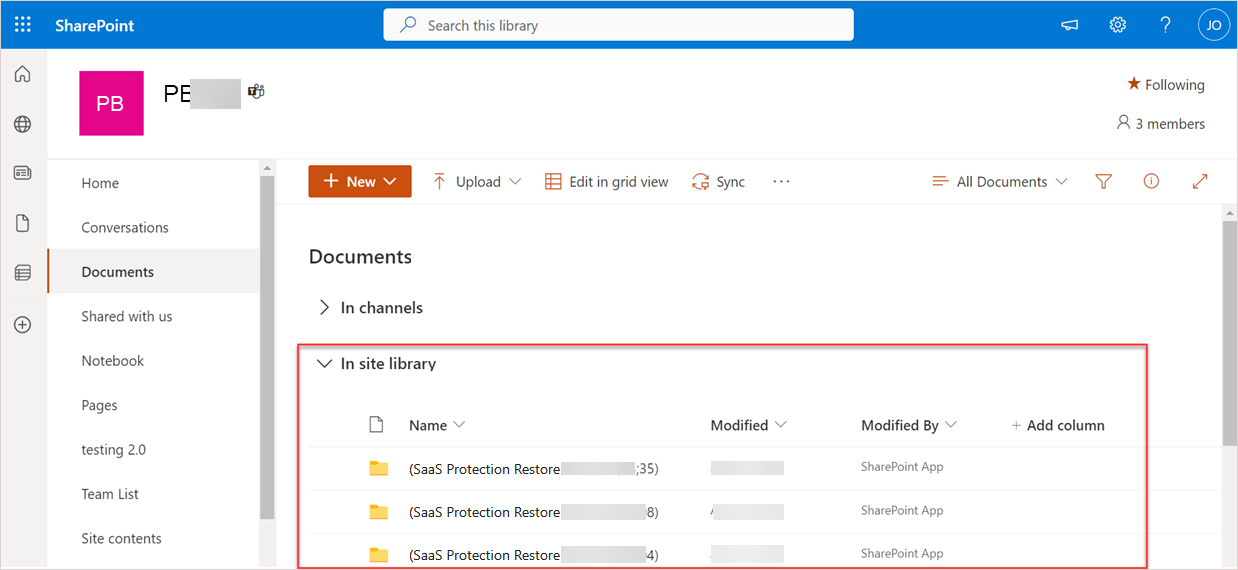Open My sites globe icon
Viewport: 1238px width, 570px height.
tap(22, 124)
